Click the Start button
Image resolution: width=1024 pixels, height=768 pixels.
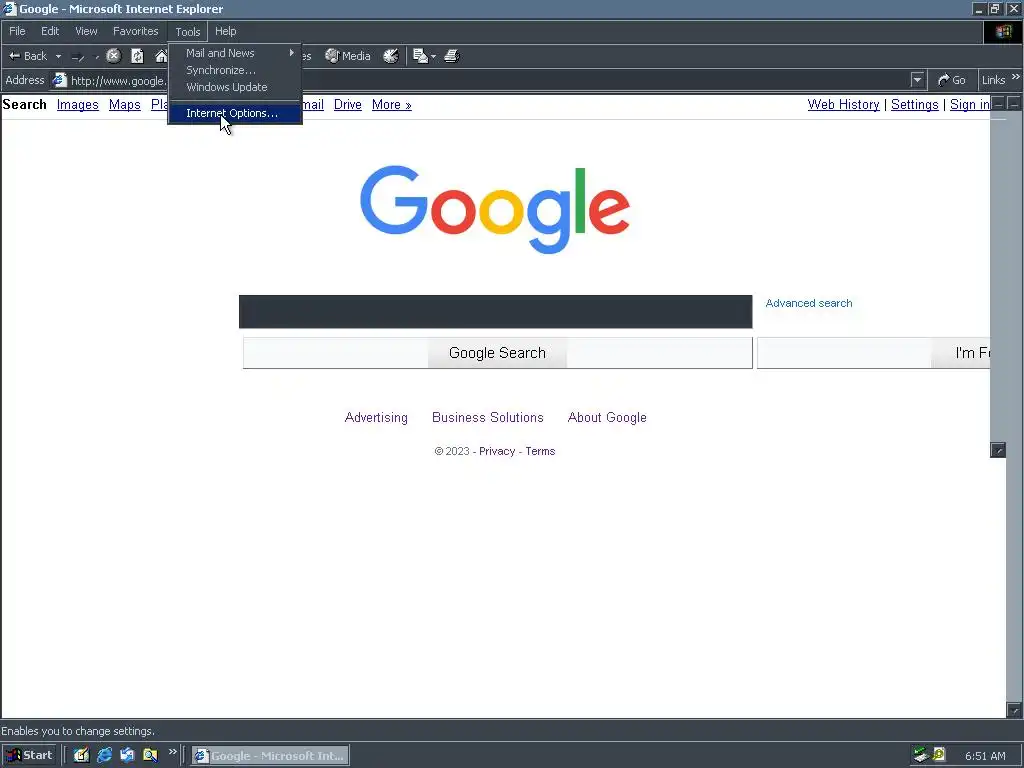coord(29,756)
